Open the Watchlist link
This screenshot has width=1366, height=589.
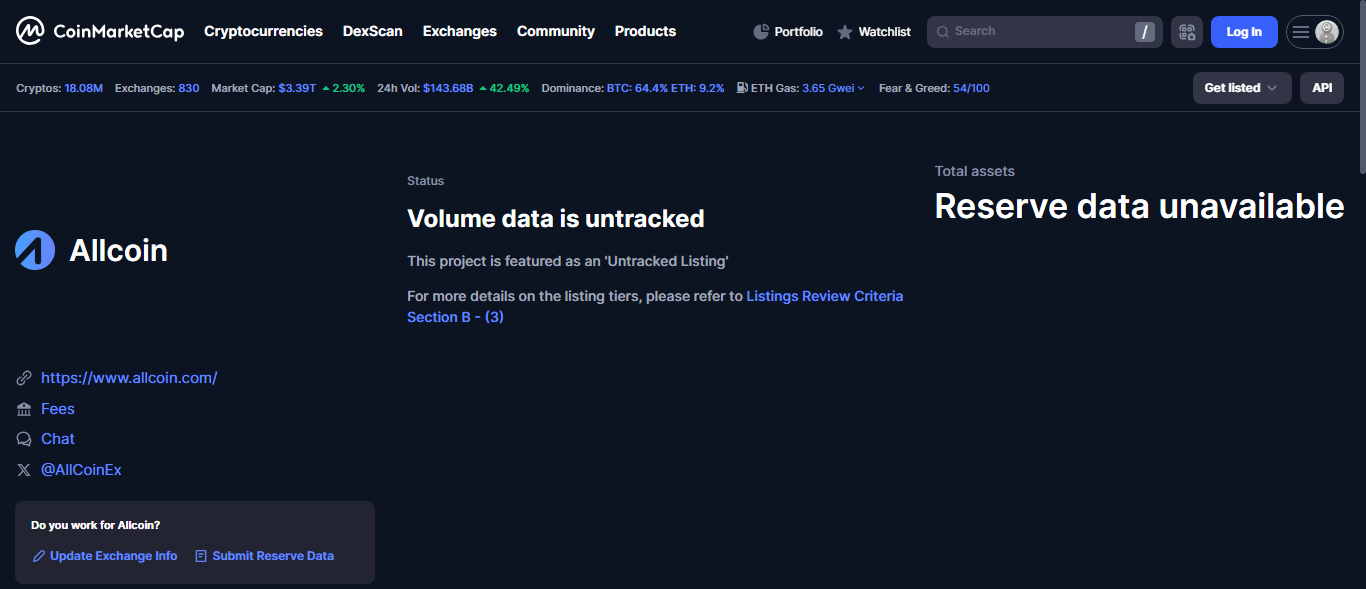pyautogui.click(x=874, y=32)
